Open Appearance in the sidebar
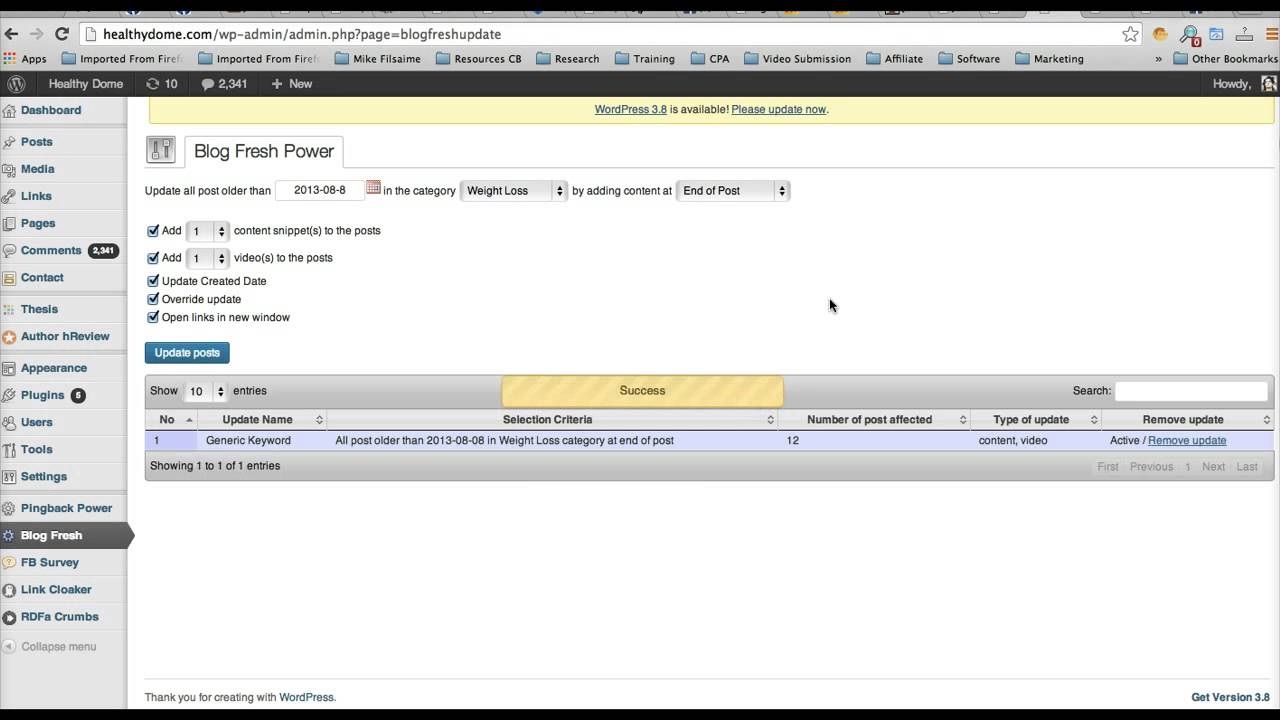Viewport: 1280px width, 720px height. (x=54, y=368)
